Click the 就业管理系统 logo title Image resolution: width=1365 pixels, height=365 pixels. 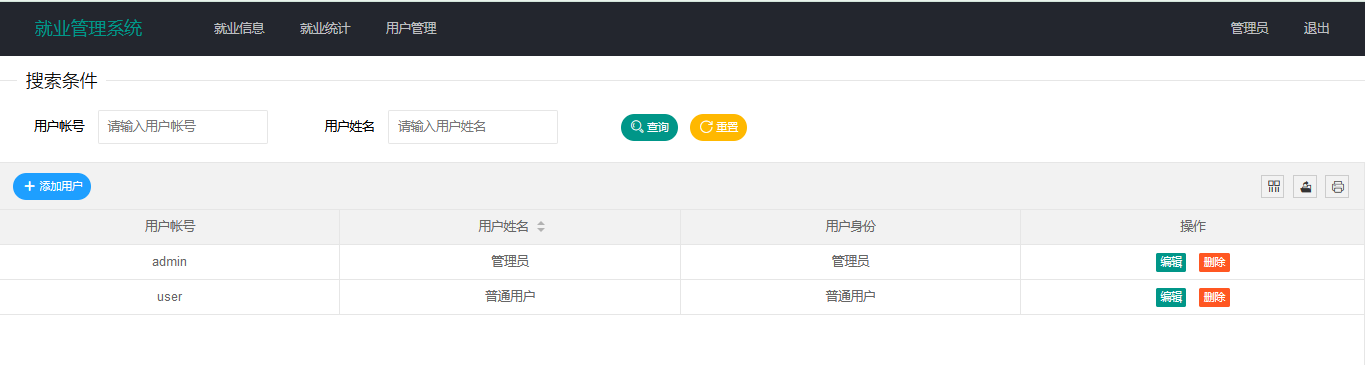pos(89,28)
